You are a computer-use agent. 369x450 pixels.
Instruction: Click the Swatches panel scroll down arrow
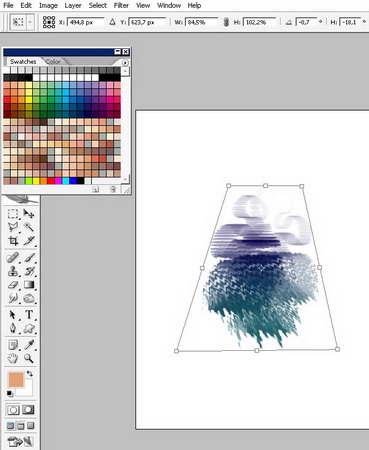point(125,179)
